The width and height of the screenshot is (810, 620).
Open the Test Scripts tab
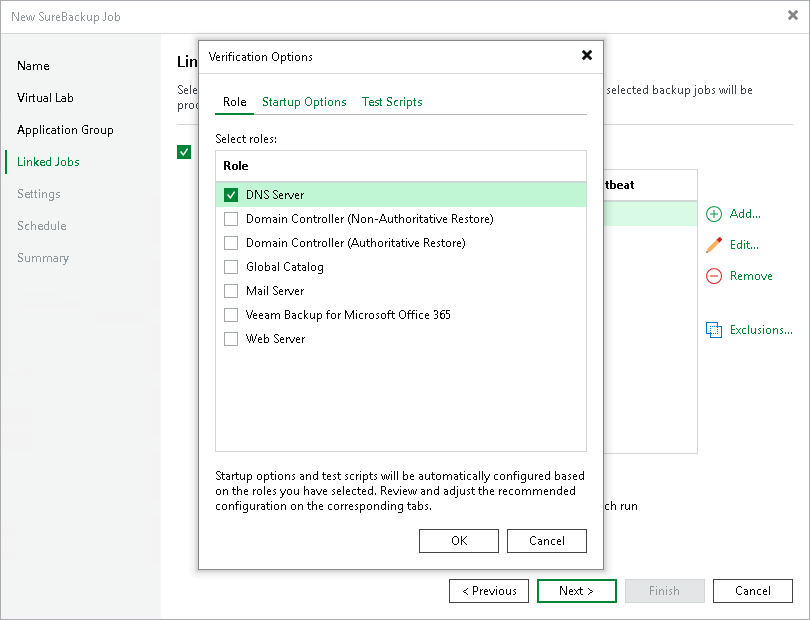click(392, 102)
